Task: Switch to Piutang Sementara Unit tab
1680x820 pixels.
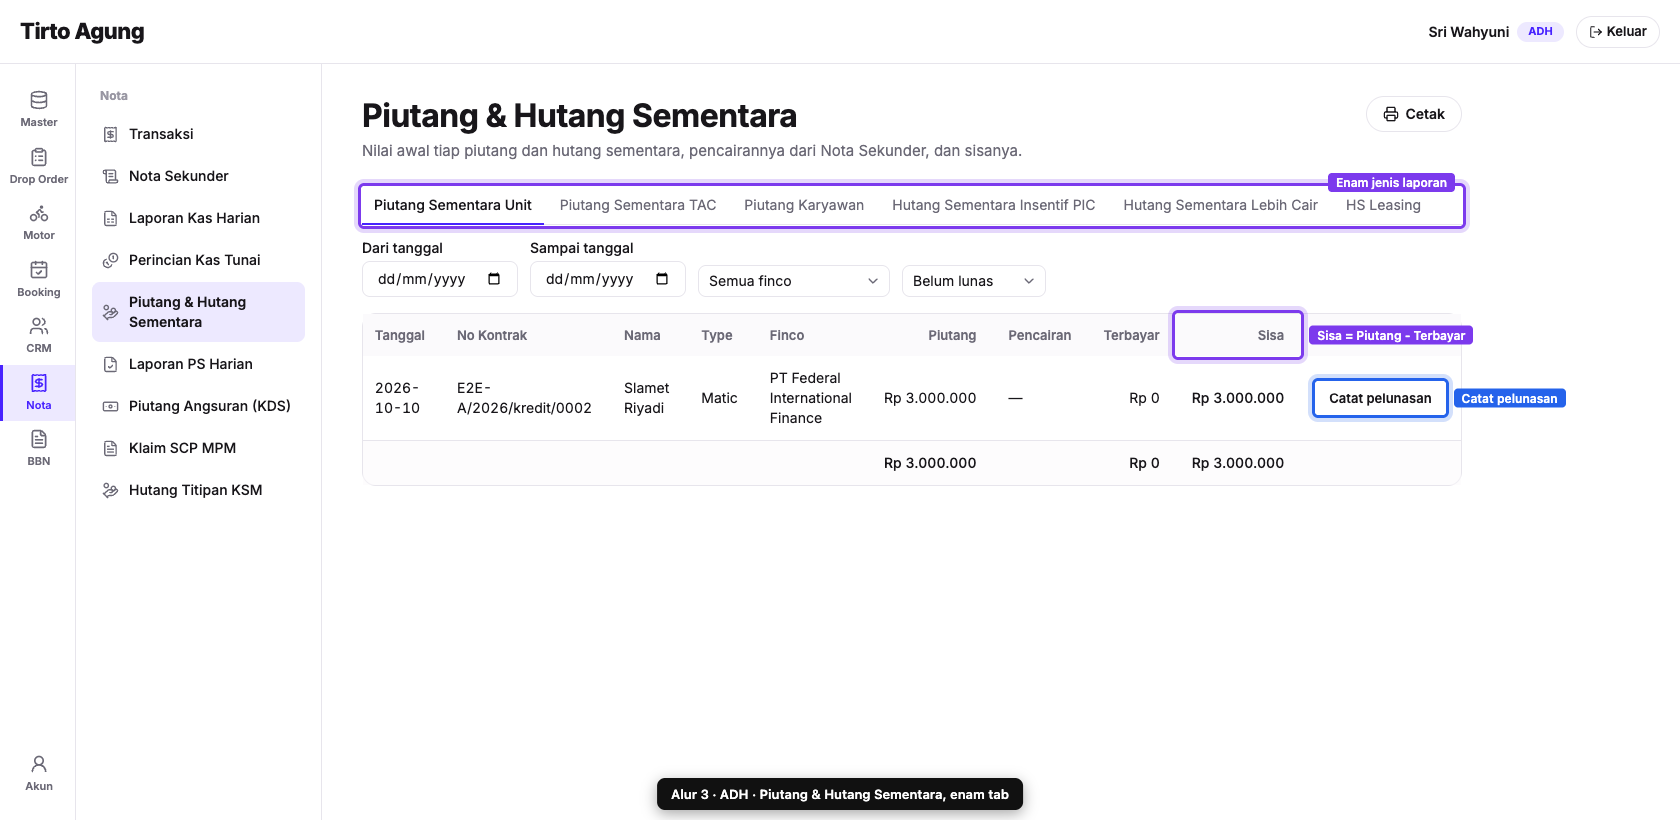Action: 453,205
